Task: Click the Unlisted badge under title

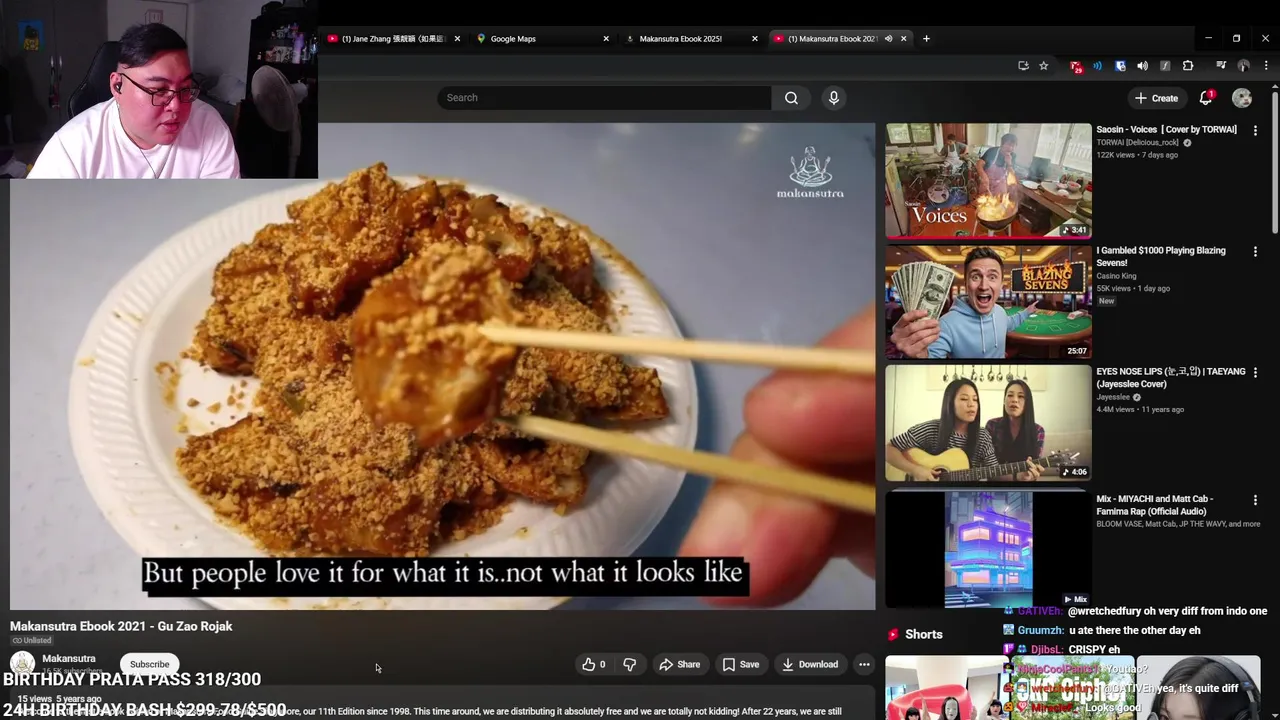Action: point(31,641)
